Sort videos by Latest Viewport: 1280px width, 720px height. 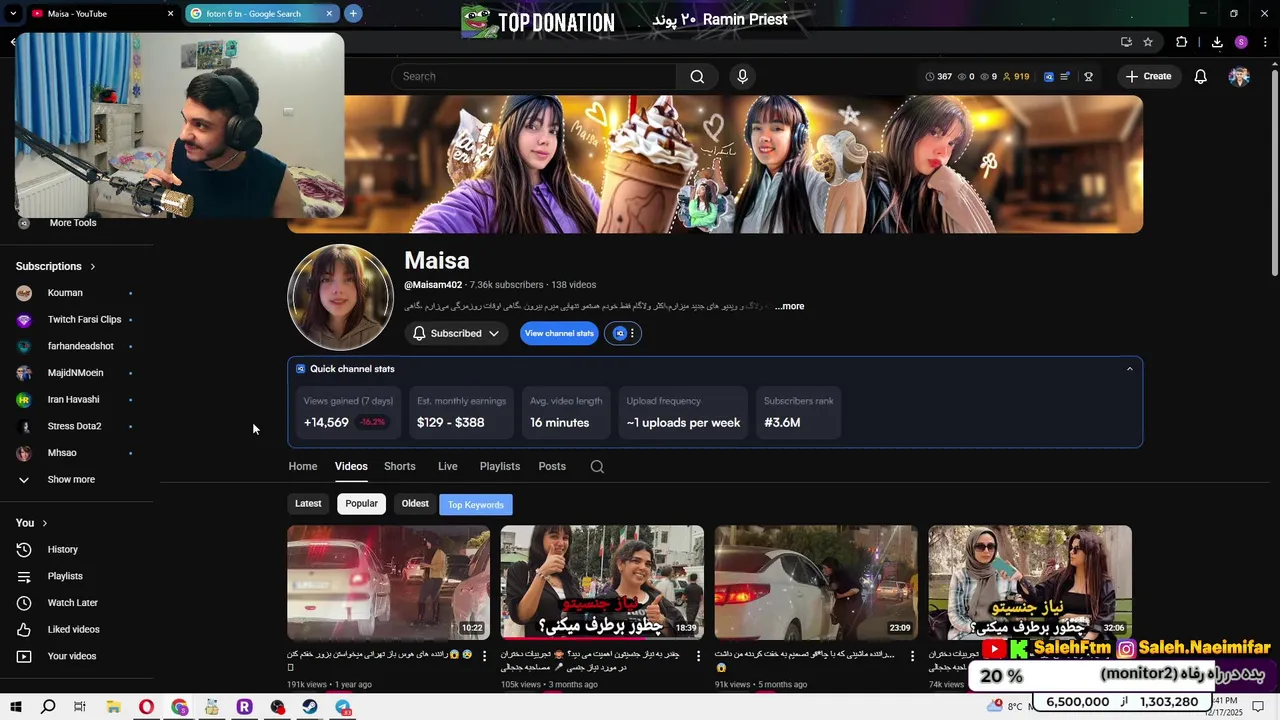pyautogui.click(x=308, y=504)
